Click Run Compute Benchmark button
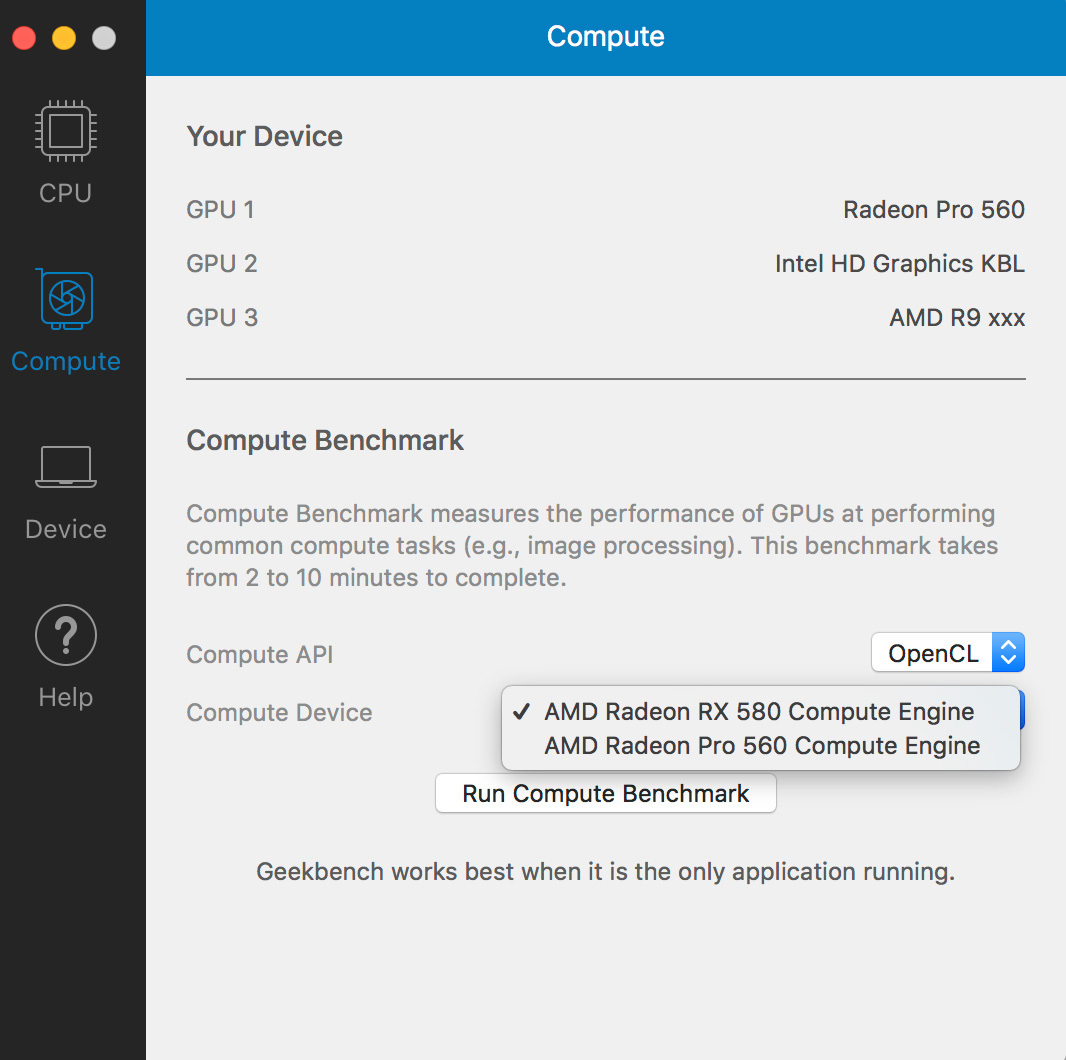The image size is (1066, 1060). click(605, 793)
